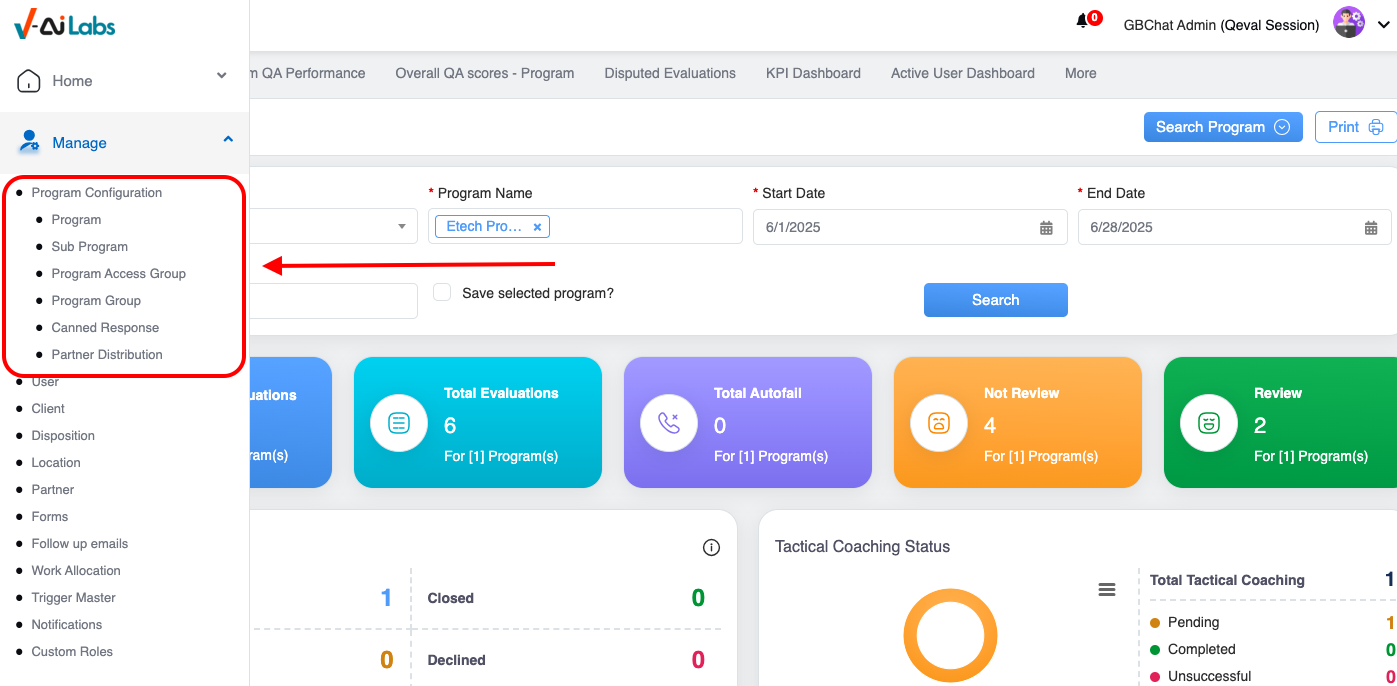Switch to the KPI Dashboard tab
This screenshot has height=686, width=1397.
point(813,73)
